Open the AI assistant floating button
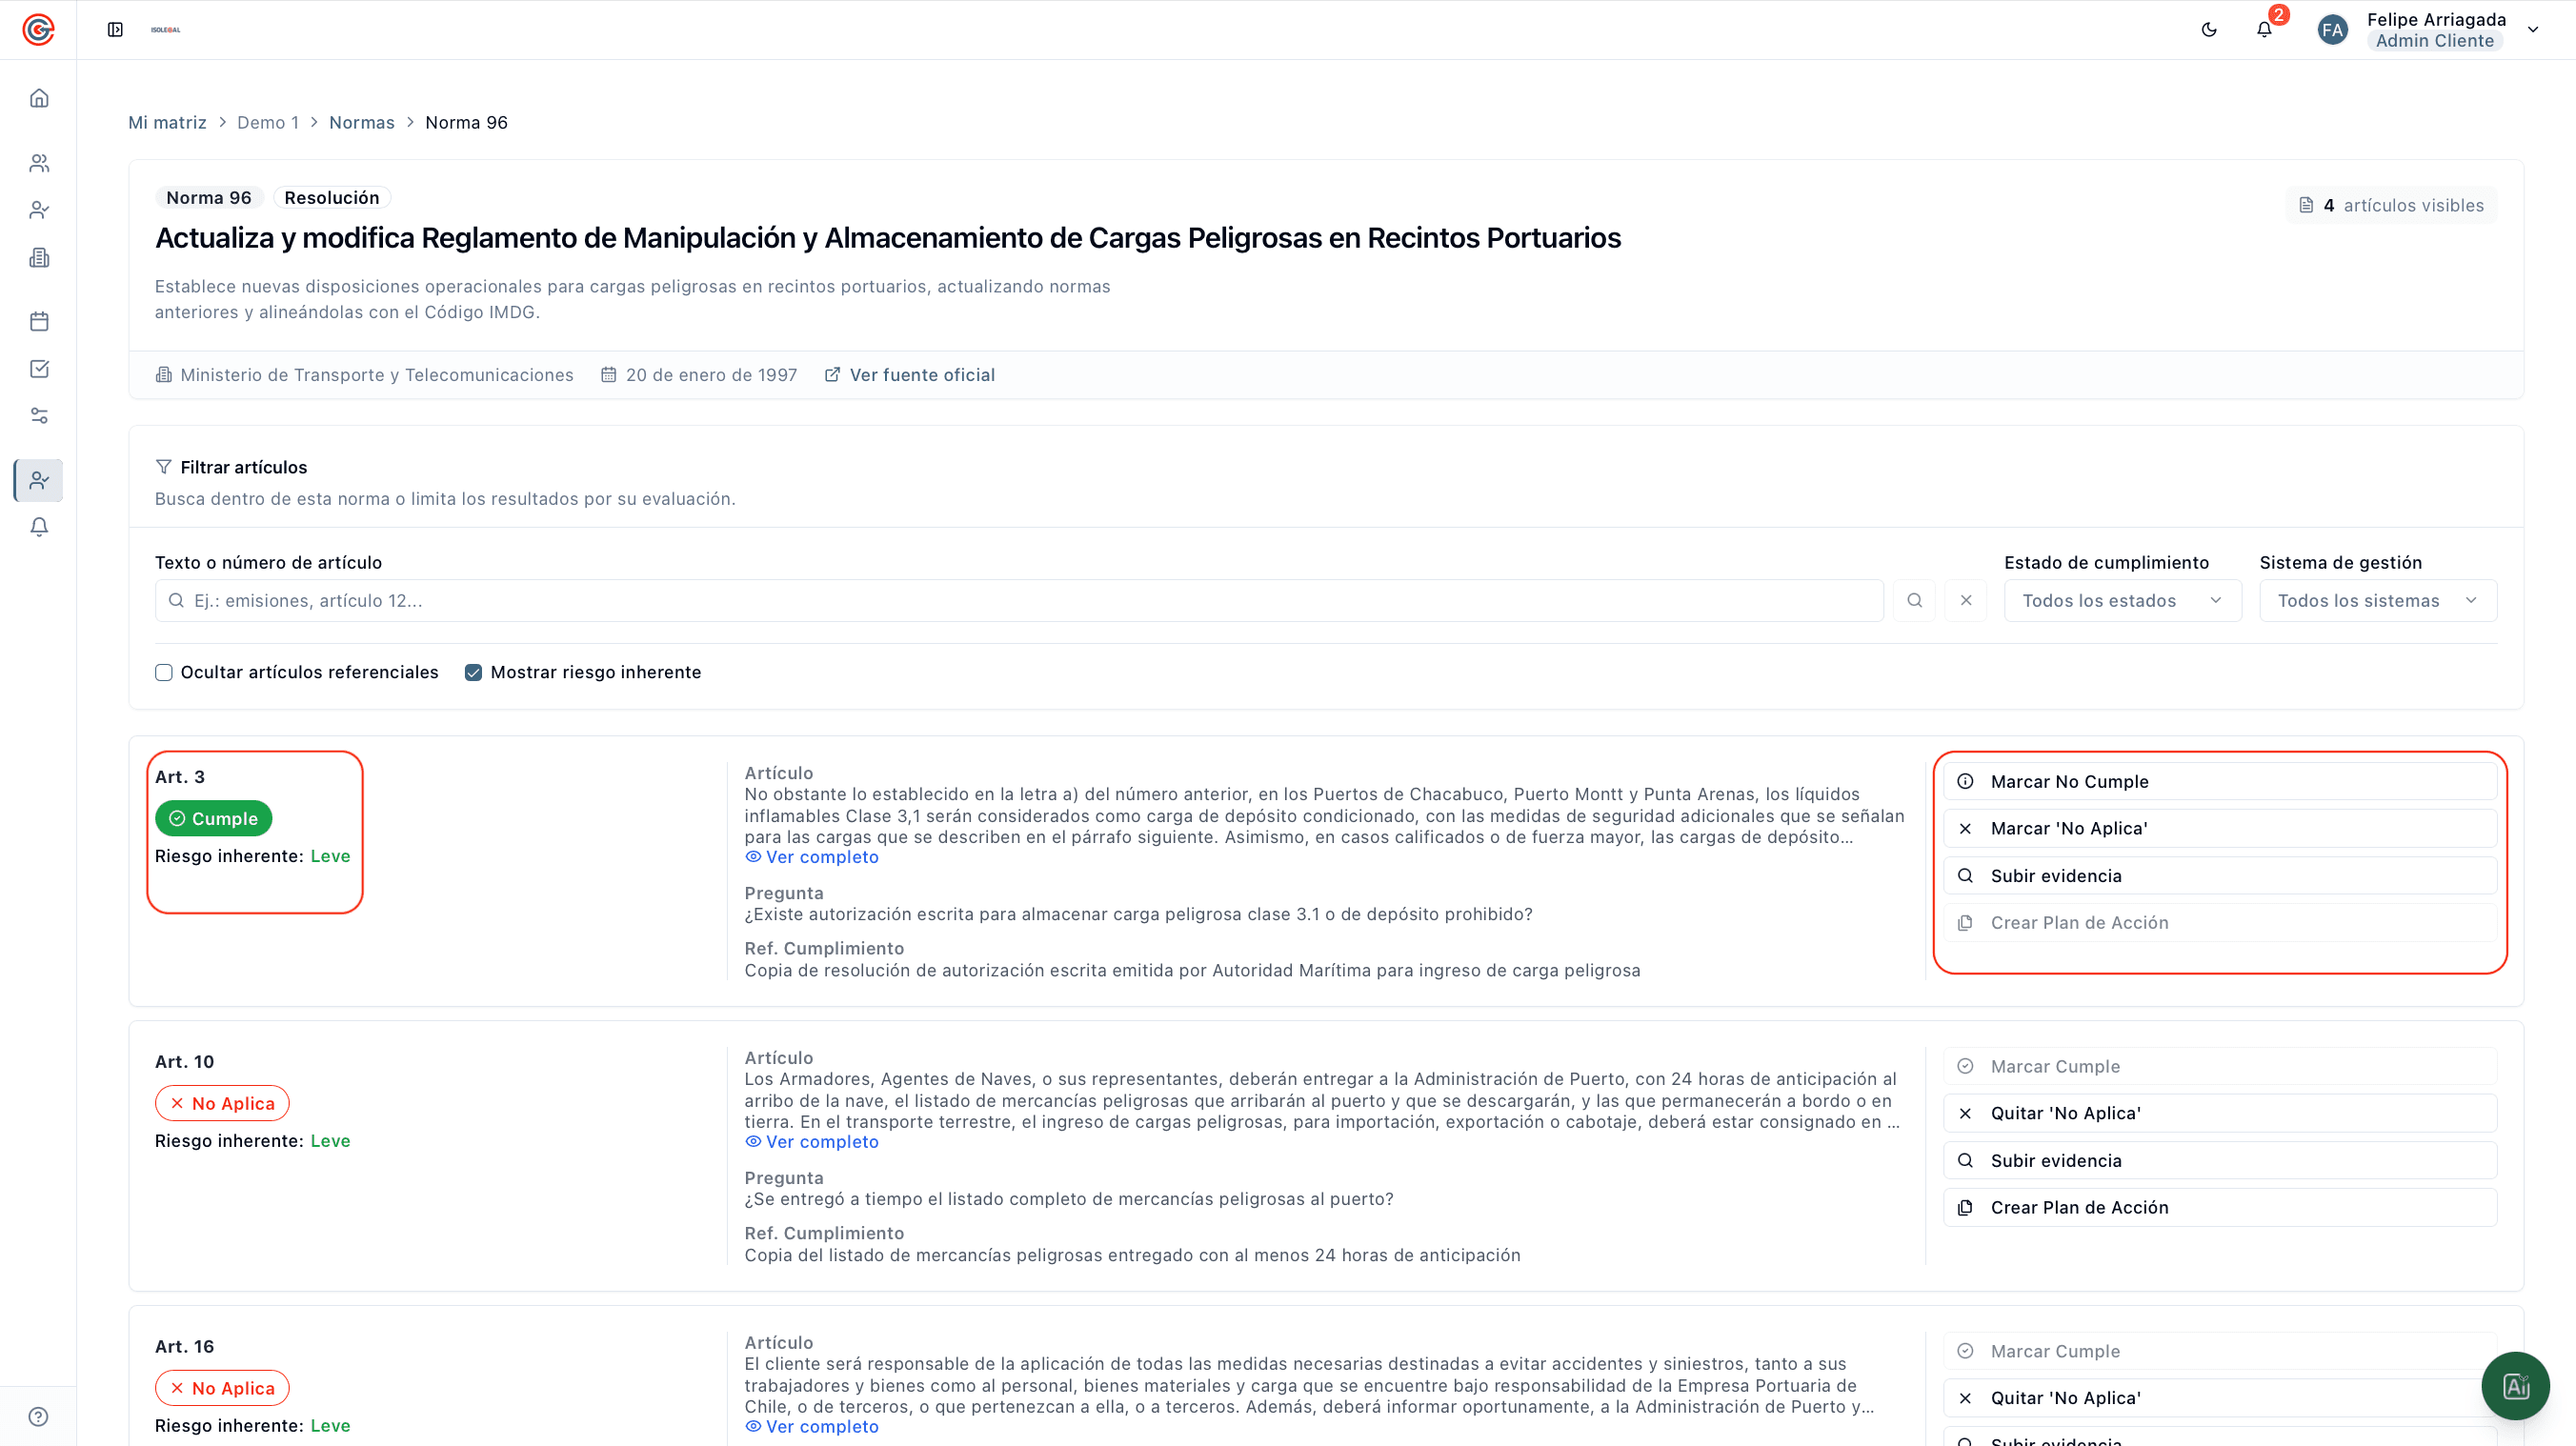 pos(2515,1386)
